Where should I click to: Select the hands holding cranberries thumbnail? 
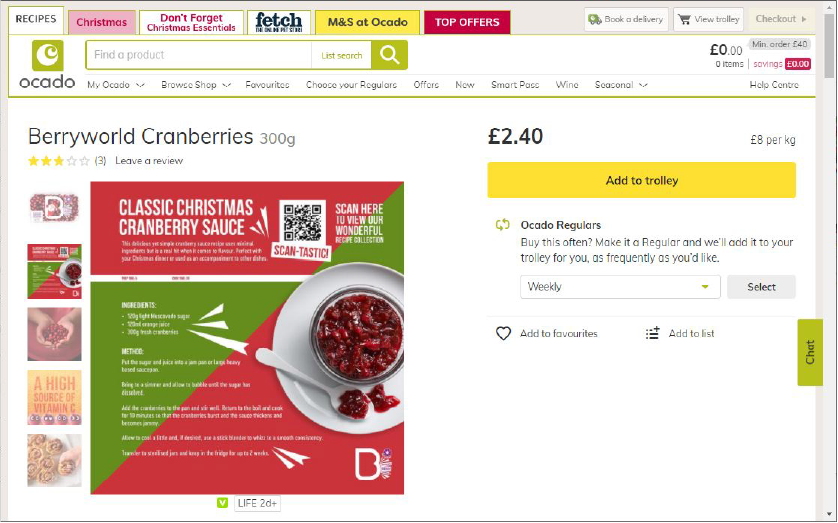[x=55, y=334]
